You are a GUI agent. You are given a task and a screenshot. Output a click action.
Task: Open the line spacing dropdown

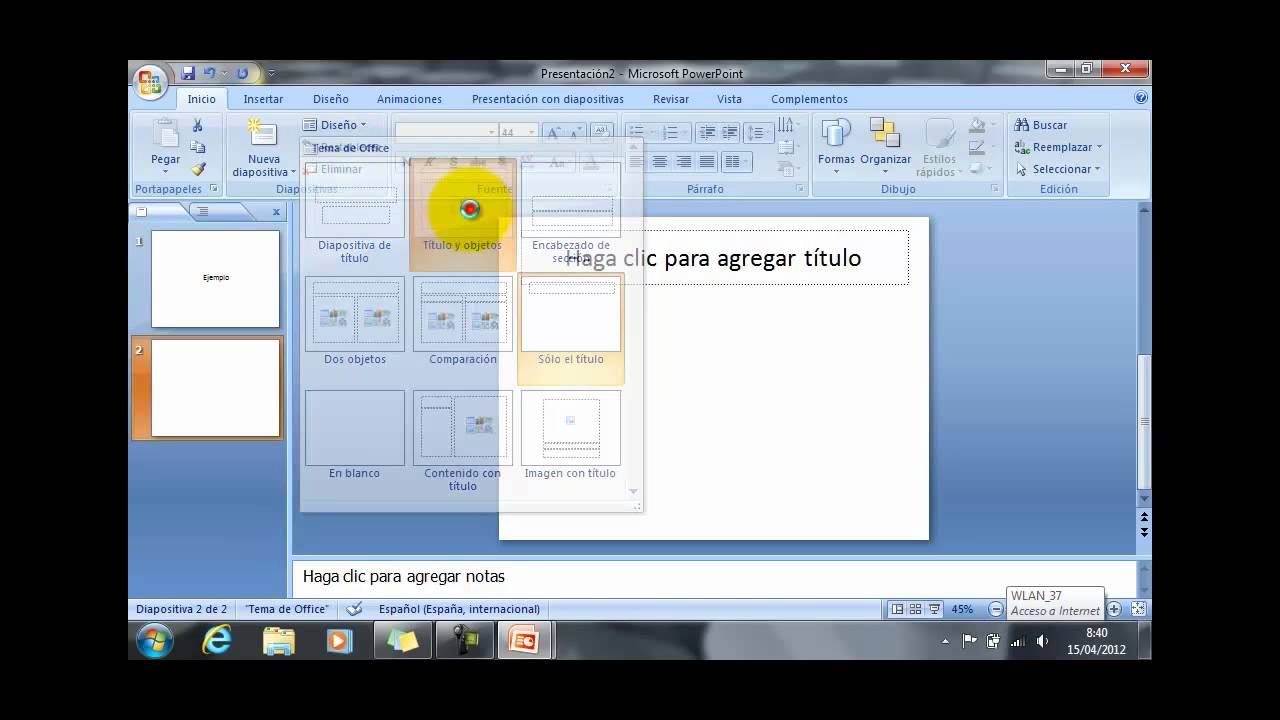click(x=760, y=132)
